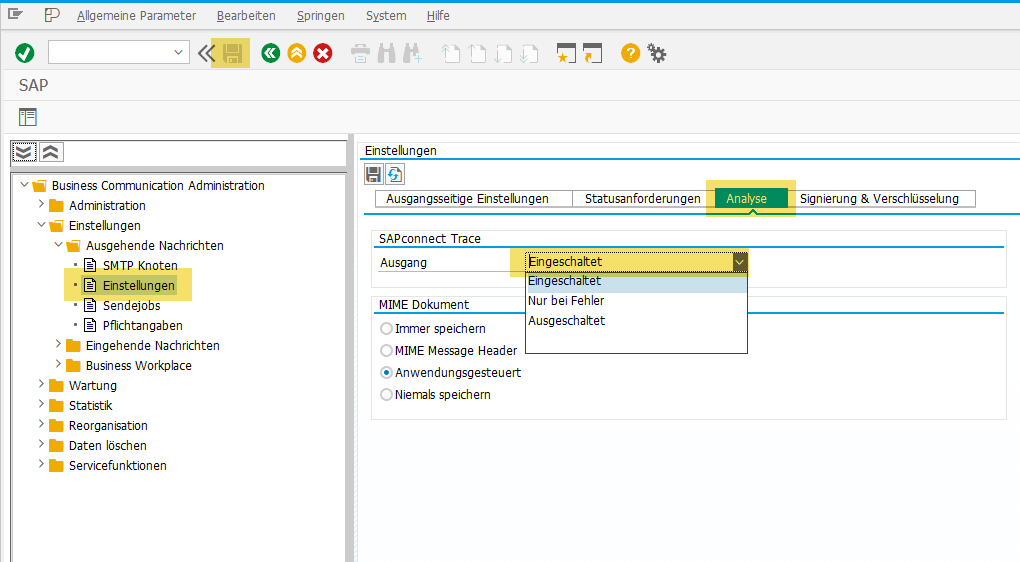Open Allgemeine Parameter menu

pyautogui.click(x=136, y=16)
